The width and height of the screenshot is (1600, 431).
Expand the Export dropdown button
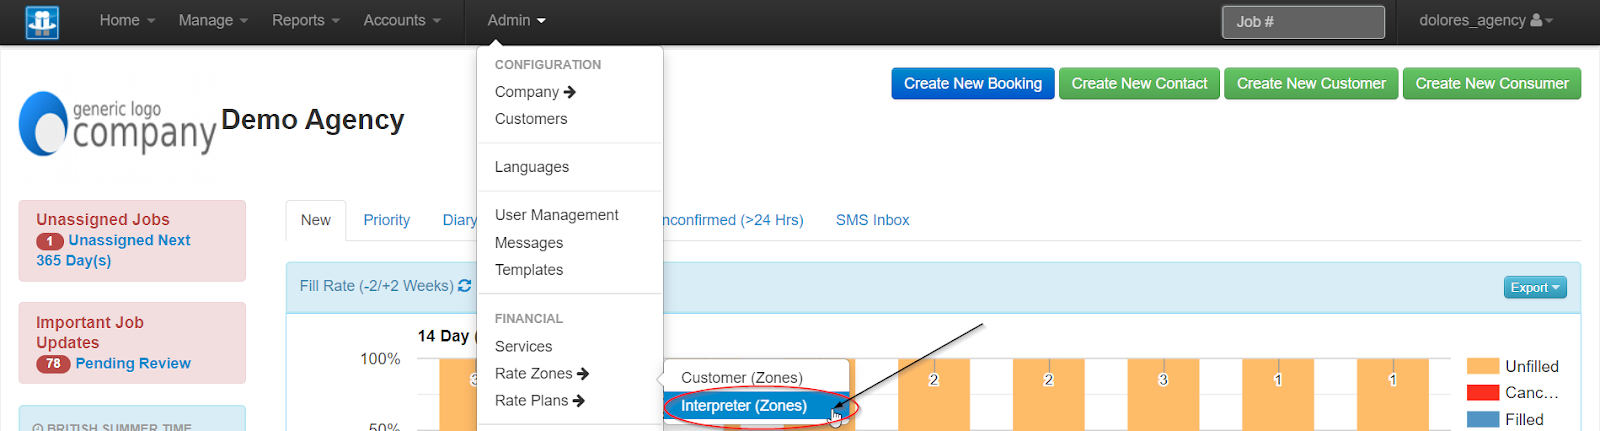(1534, 288)
